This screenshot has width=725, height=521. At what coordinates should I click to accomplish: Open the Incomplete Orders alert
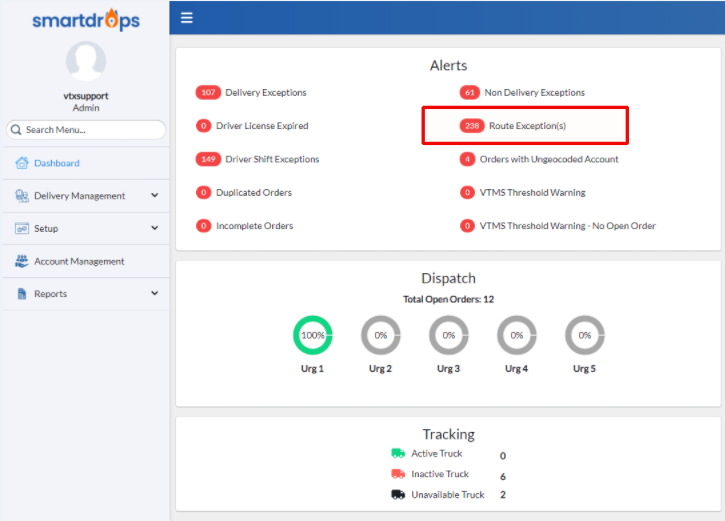(255, 226)
